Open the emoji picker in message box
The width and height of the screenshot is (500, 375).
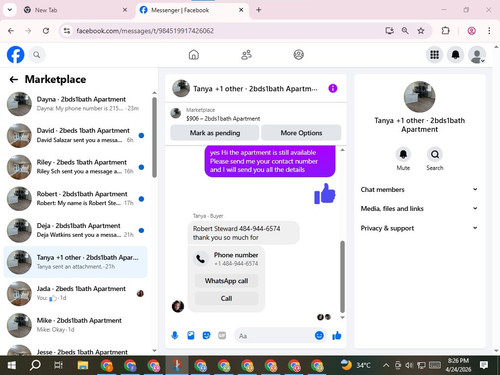319,335
